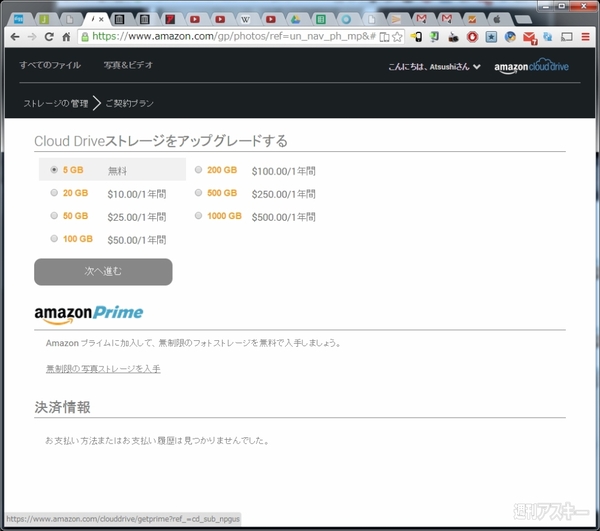The height and width of the screenshot is (531, 600).
Task: Expand the こんにちは、Atsushiさん account dropdown
Action: point(434,67)
